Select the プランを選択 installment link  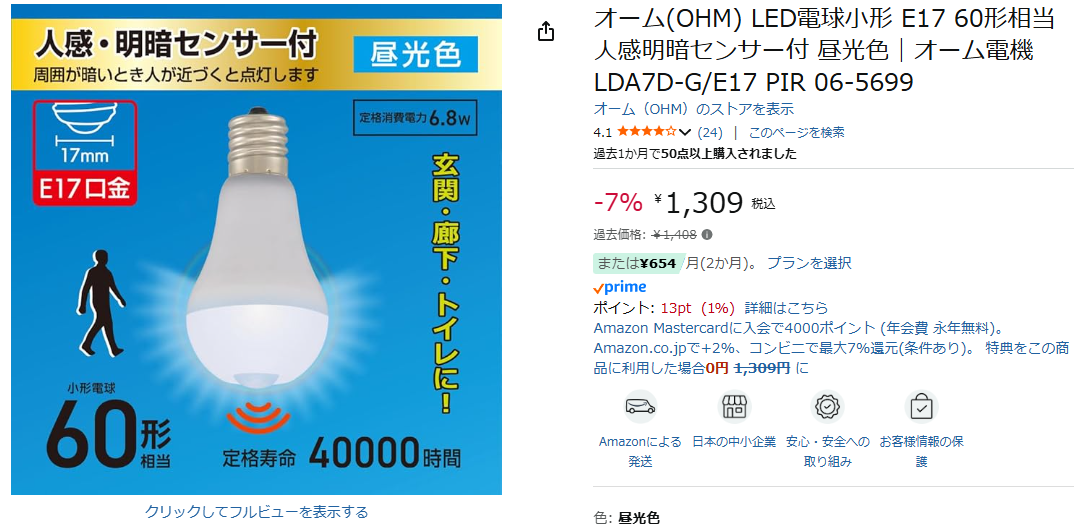click(x=809, y=263)
